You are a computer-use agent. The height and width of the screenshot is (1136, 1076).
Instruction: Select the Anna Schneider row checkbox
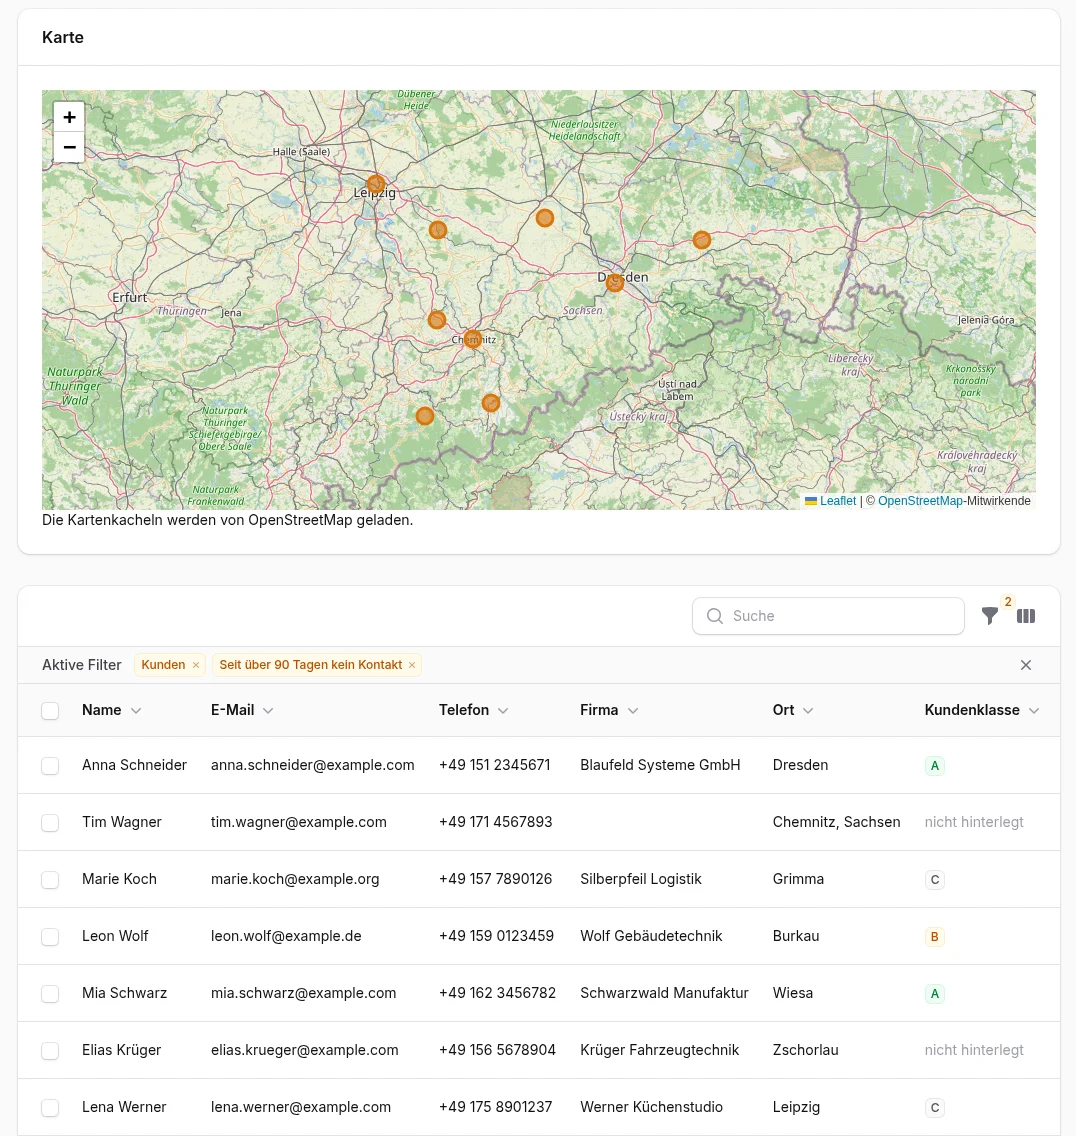coord(50,766)
